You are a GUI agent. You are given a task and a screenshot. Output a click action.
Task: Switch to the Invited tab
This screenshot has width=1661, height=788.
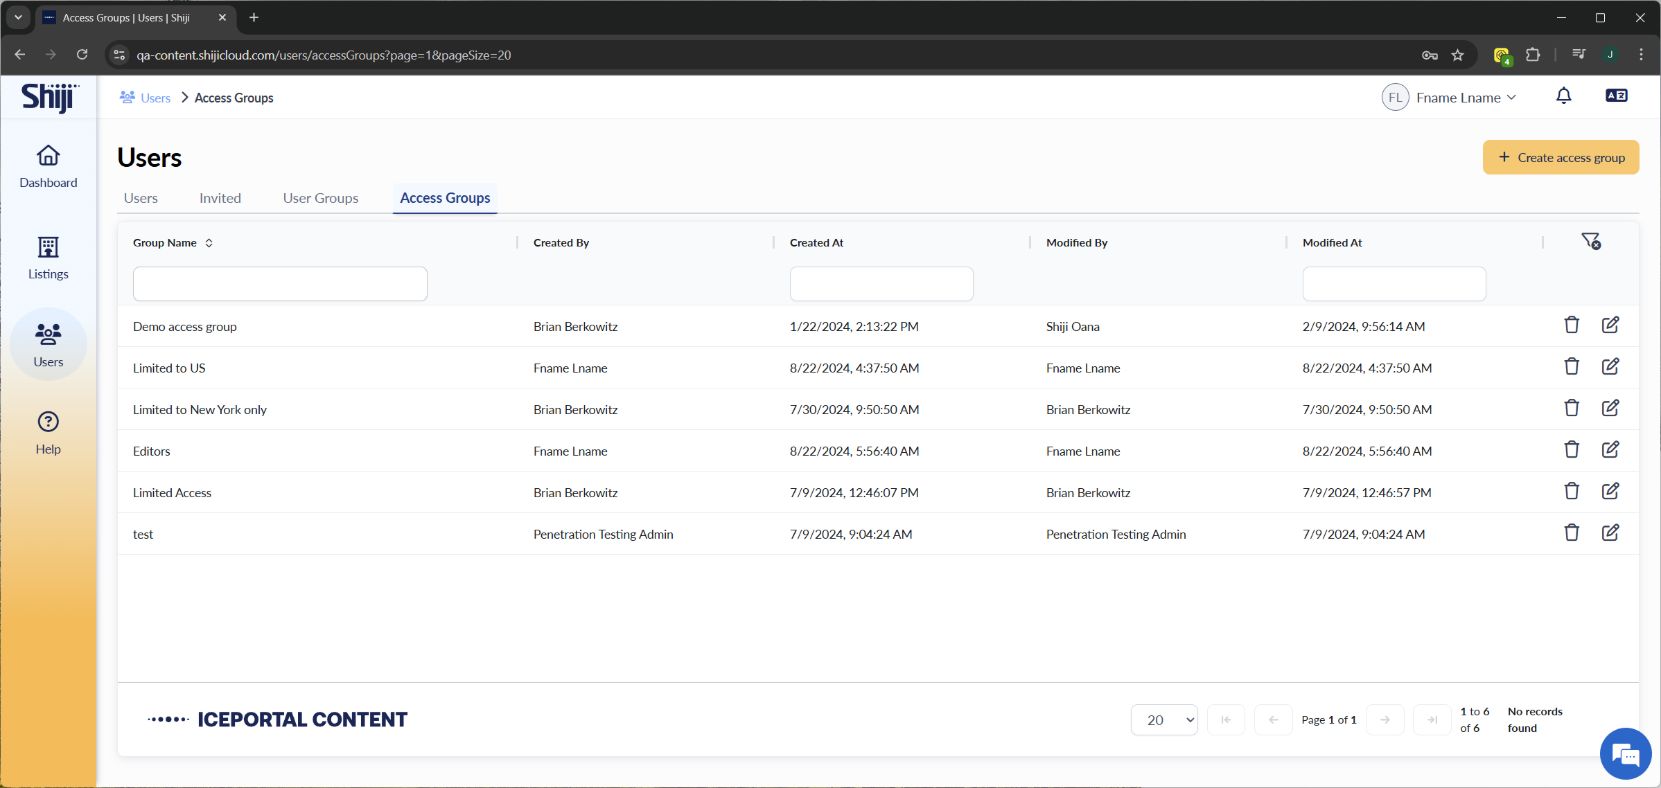pos(220,198)
